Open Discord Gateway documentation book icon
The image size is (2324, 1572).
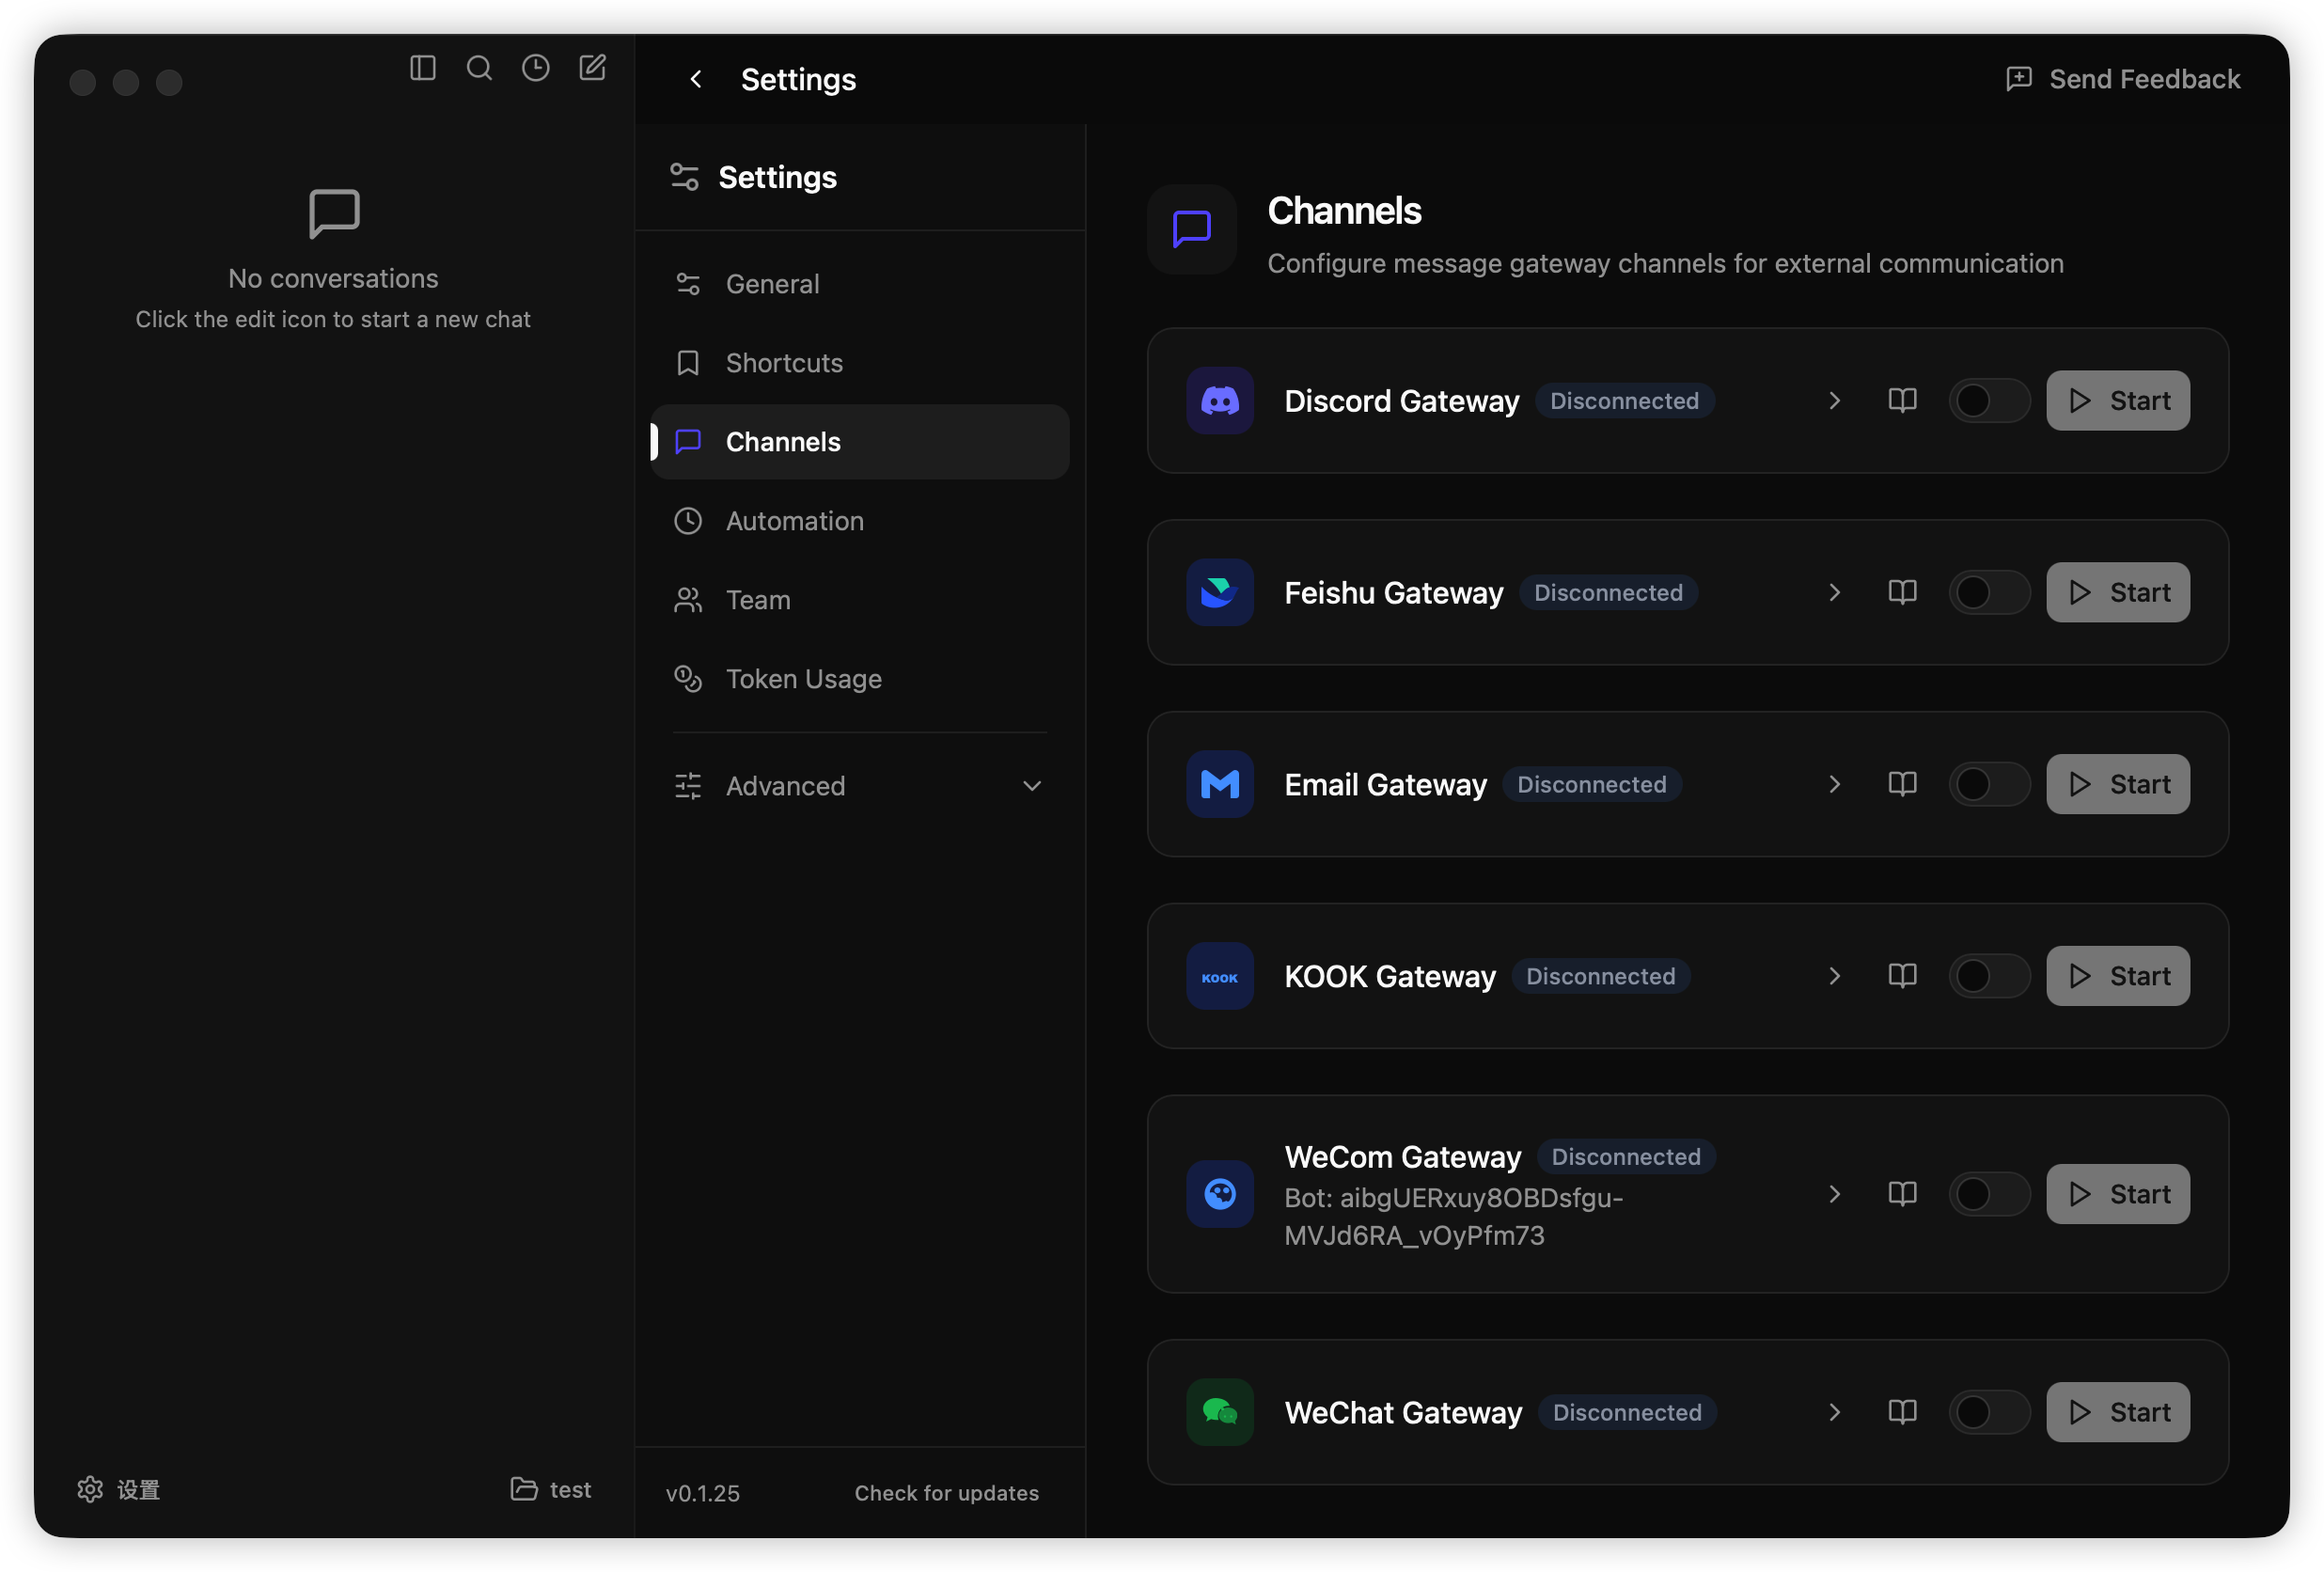point(1902,401)
